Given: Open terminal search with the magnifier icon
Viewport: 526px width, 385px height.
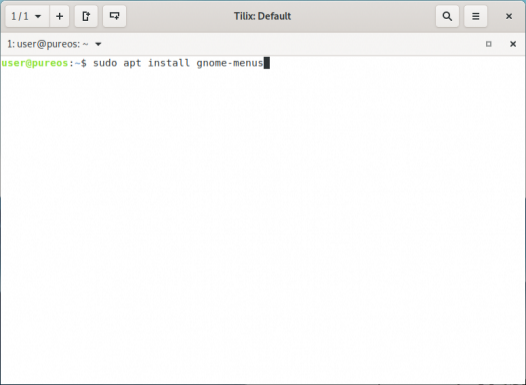Looking at the screenshot, I should [x=447, y=16].
